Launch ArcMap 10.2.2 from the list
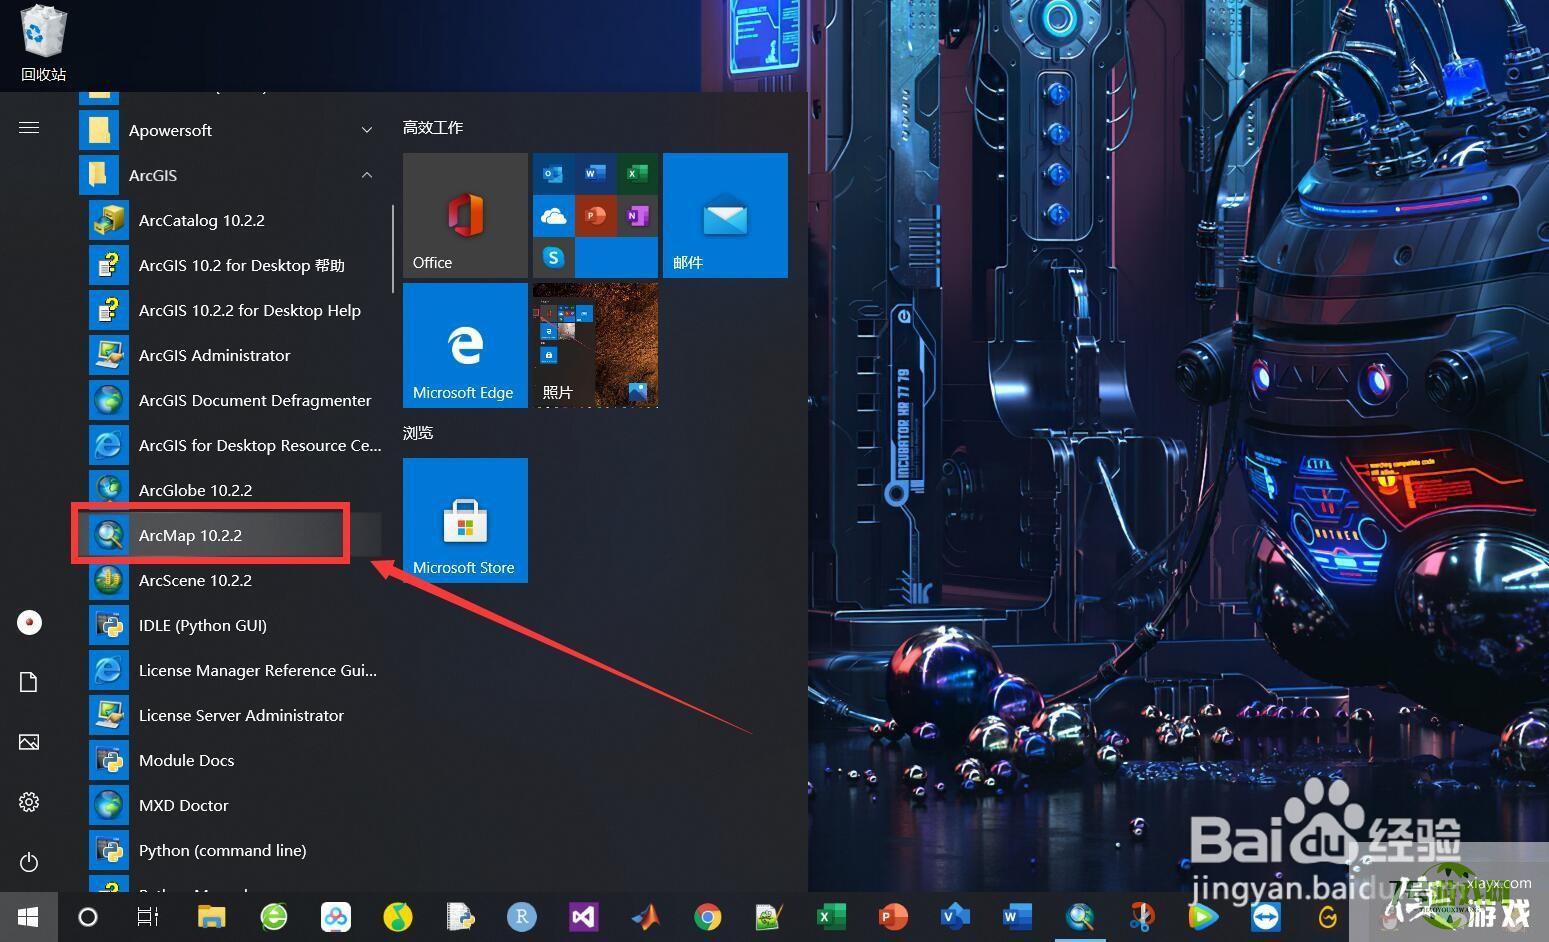The height and width of the screenshot is (942, 1549). point(230,535)
